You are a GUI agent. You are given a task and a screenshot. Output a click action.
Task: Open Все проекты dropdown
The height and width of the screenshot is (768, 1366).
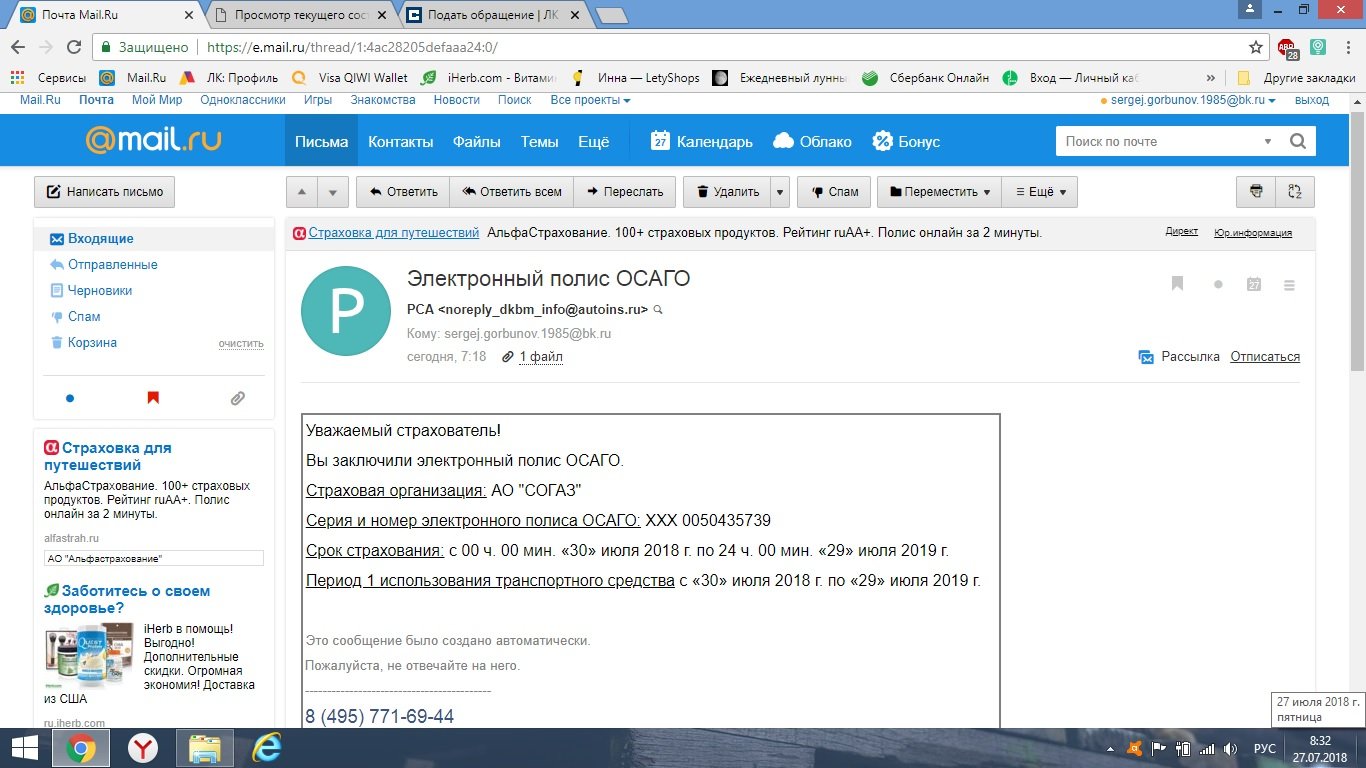591,100
